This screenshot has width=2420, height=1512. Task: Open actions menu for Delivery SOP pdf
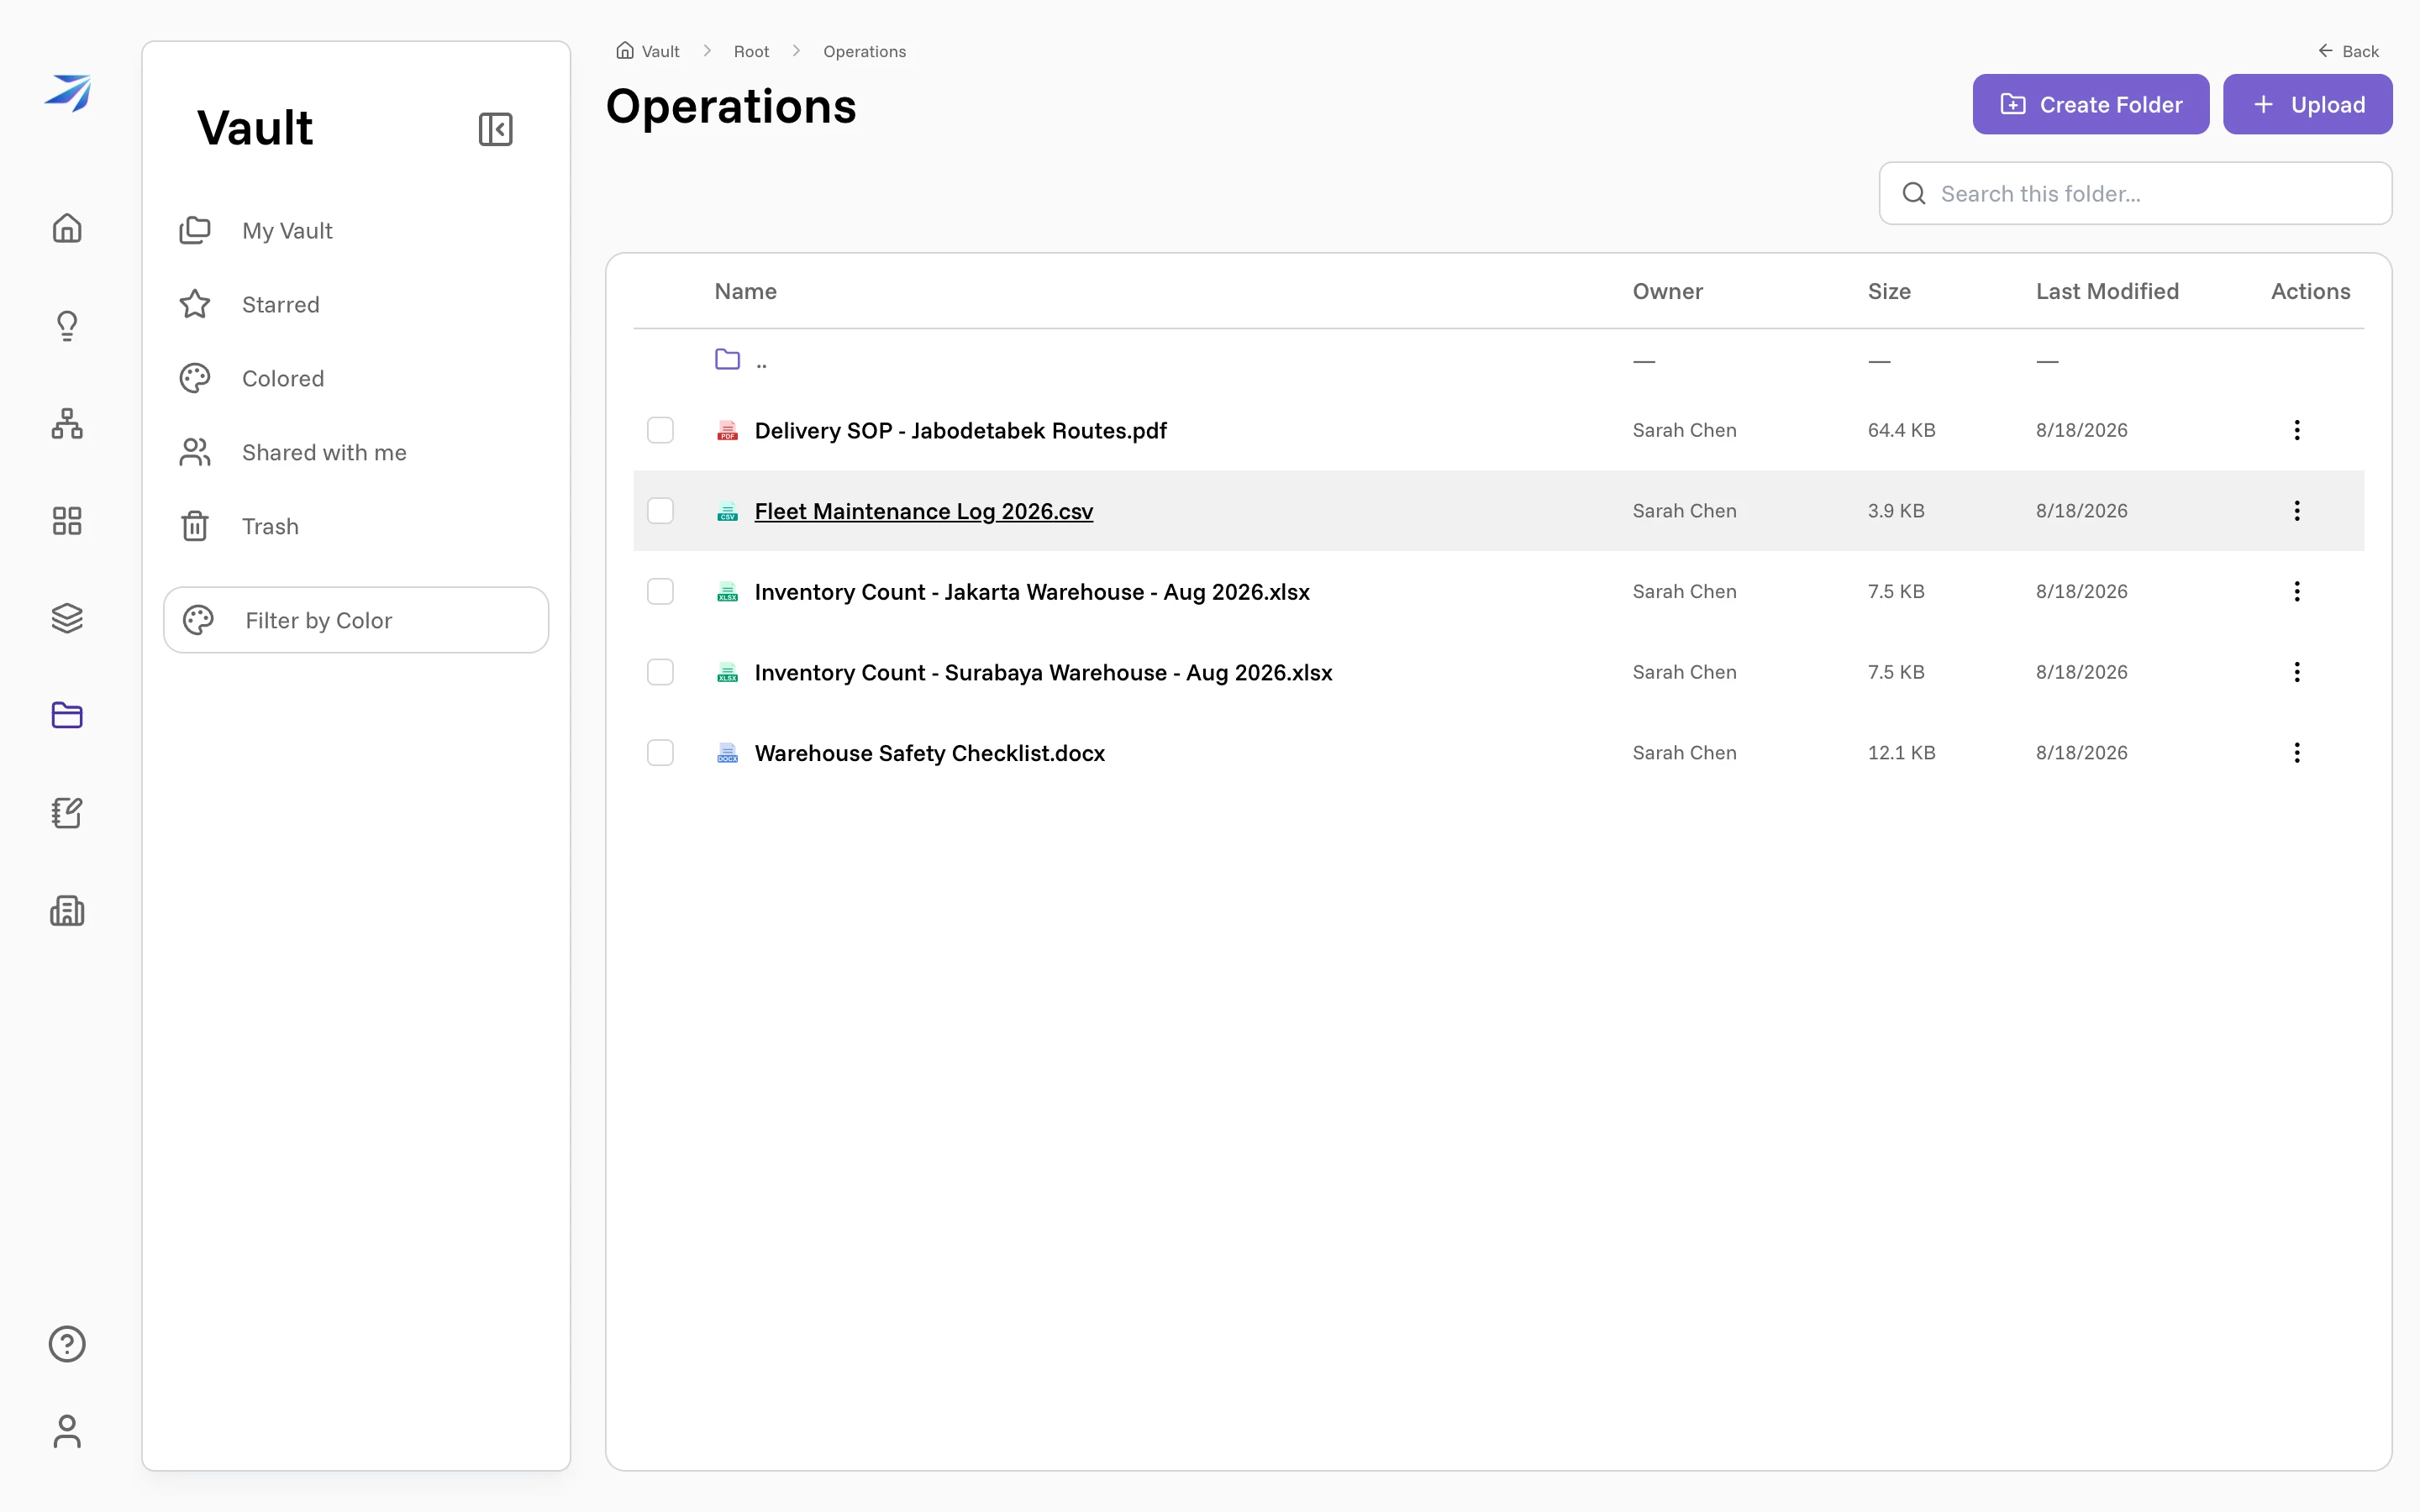(x=2297, y=430)
